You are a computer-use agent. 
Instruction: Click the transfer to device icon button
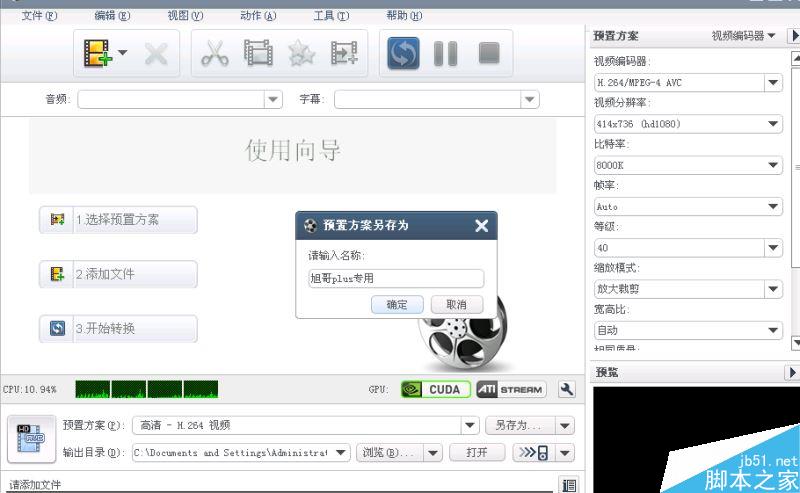pyautogui.click(x=534, y=453)
